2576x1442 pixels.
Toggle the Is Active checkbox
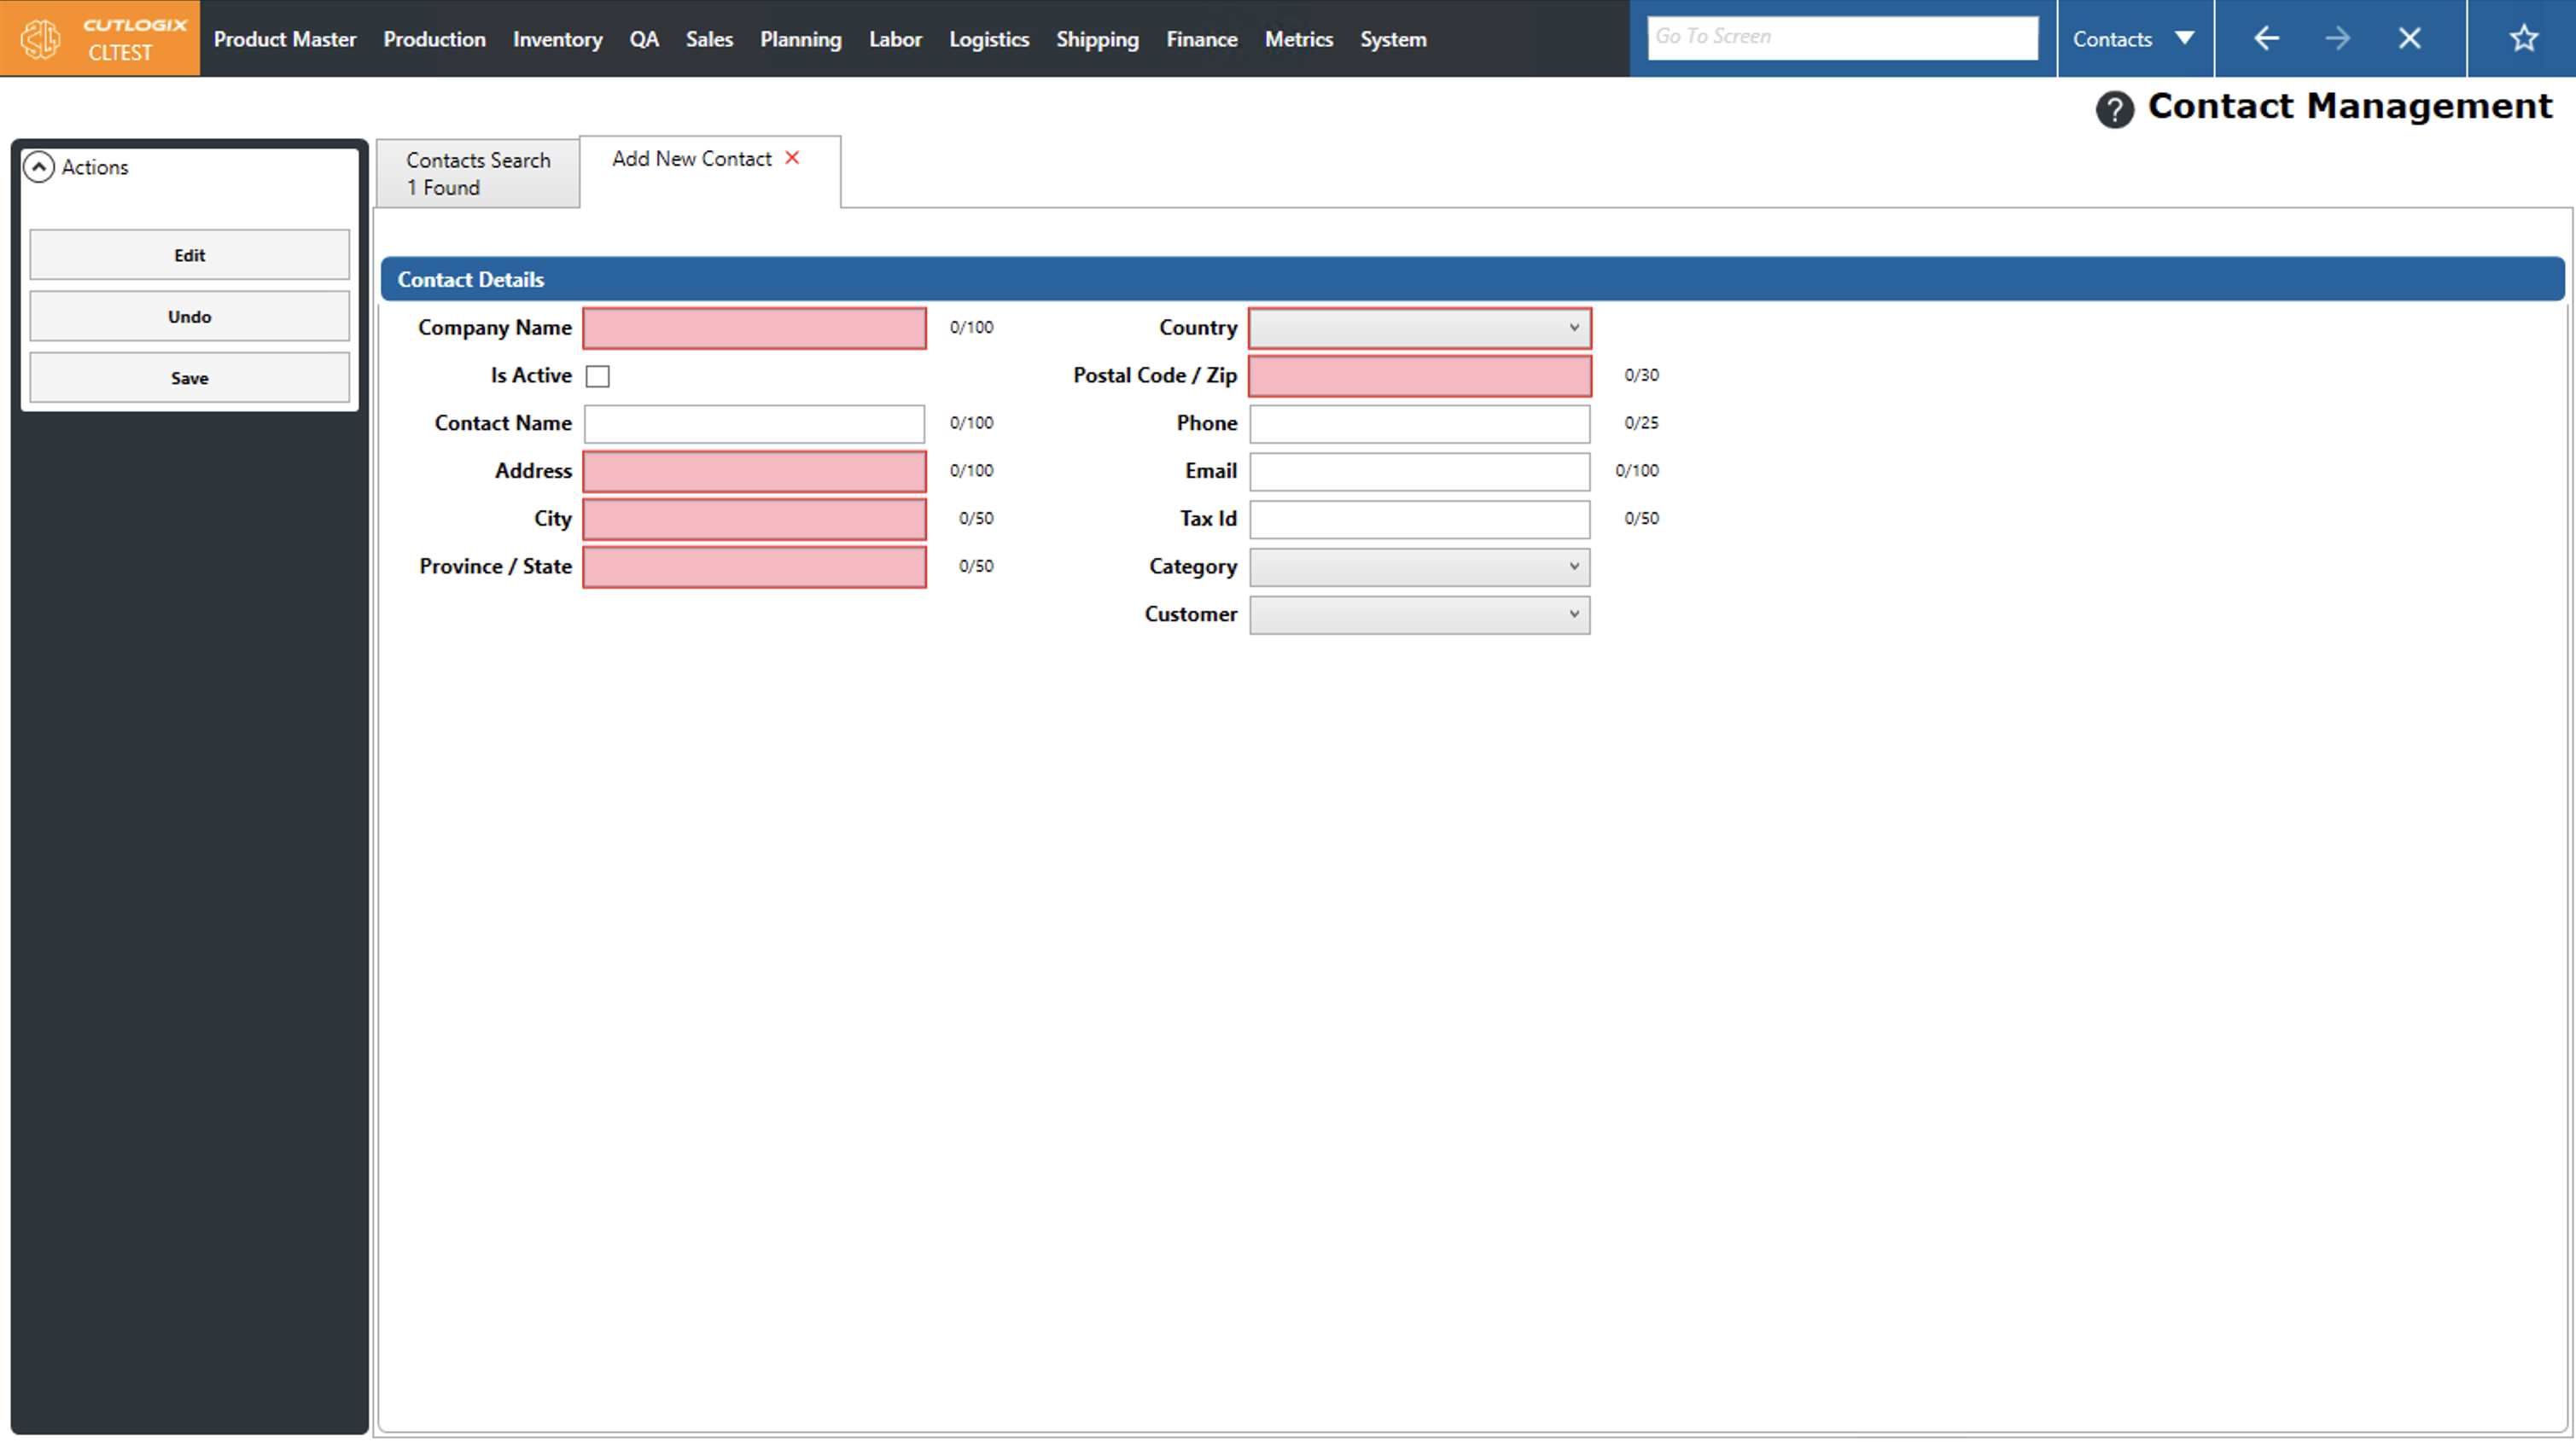(597, 376)
